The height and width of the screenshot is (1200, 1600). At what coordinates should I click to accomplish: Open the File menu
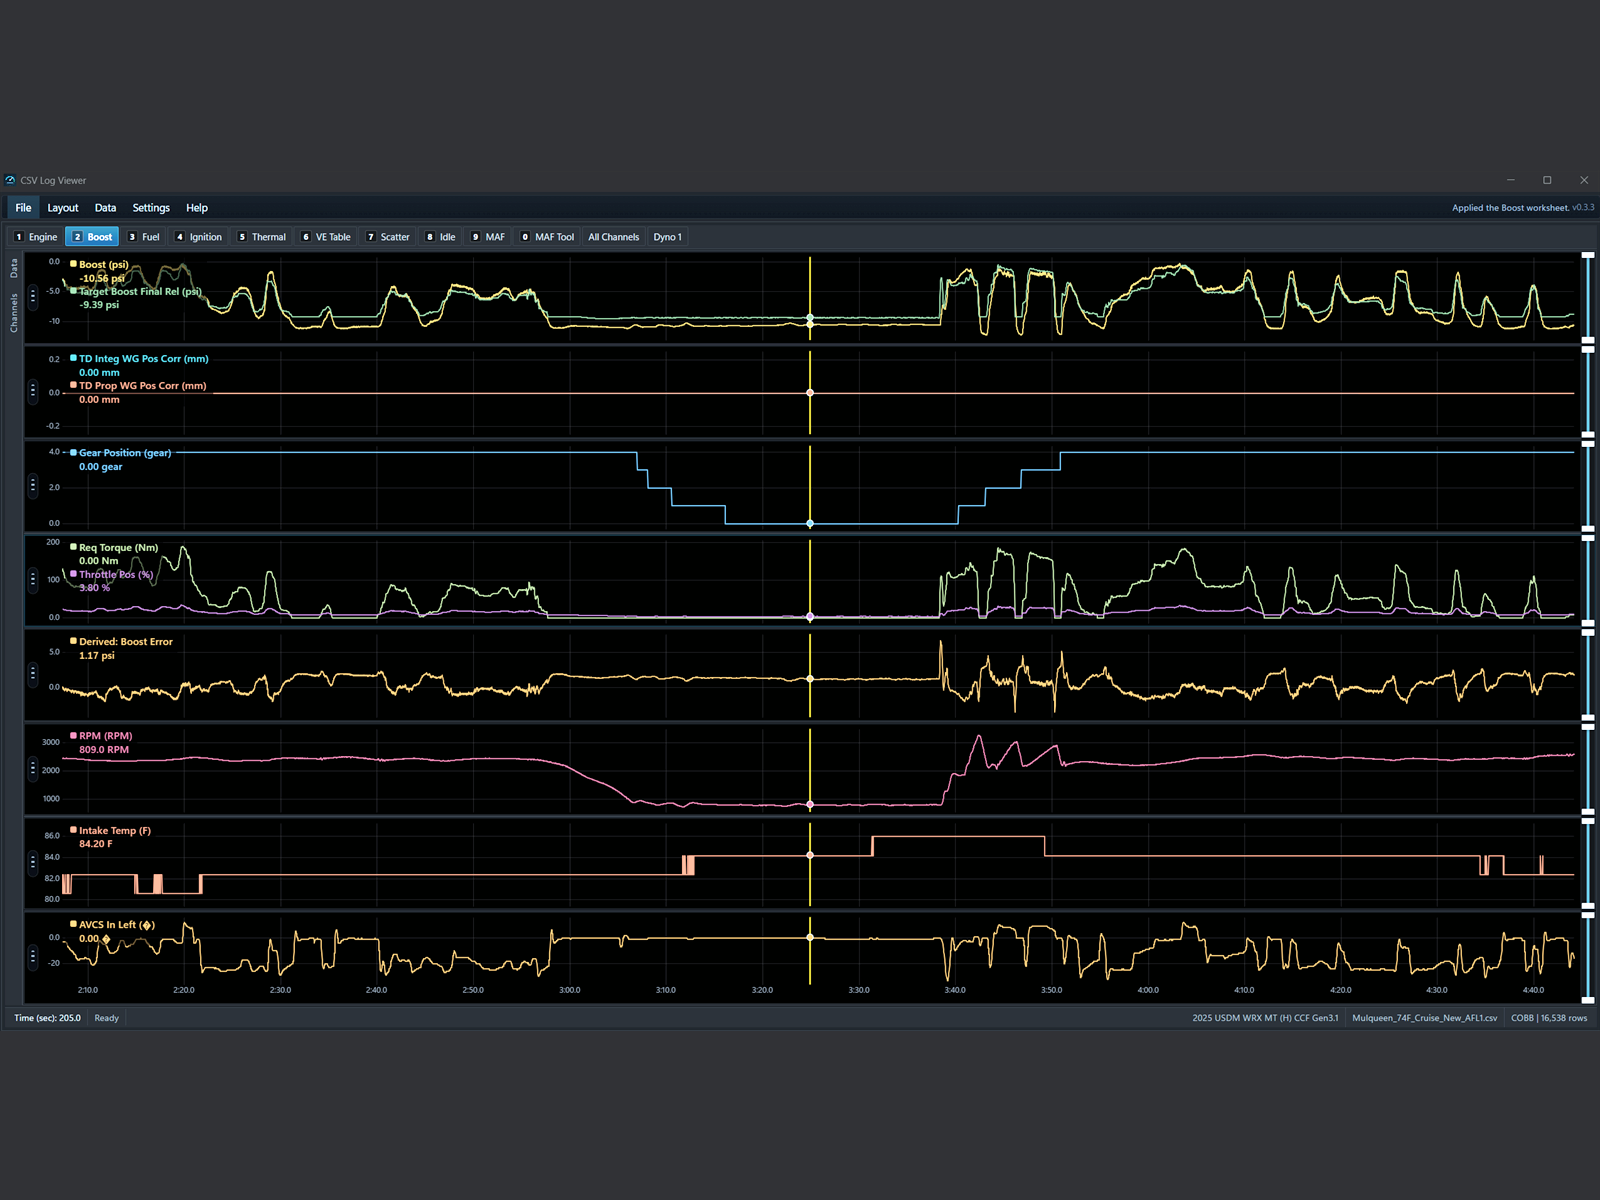point(23,208)
